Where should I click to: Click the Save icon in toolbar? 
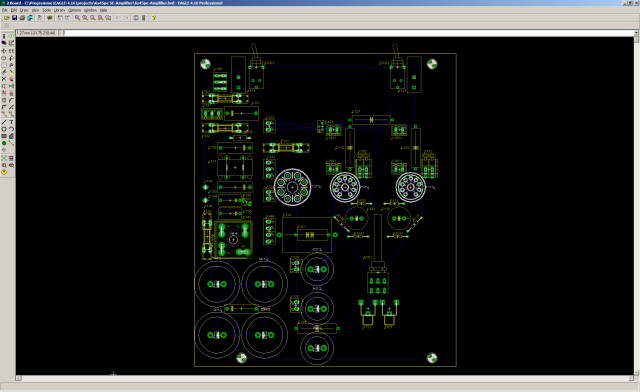[14, 18]
